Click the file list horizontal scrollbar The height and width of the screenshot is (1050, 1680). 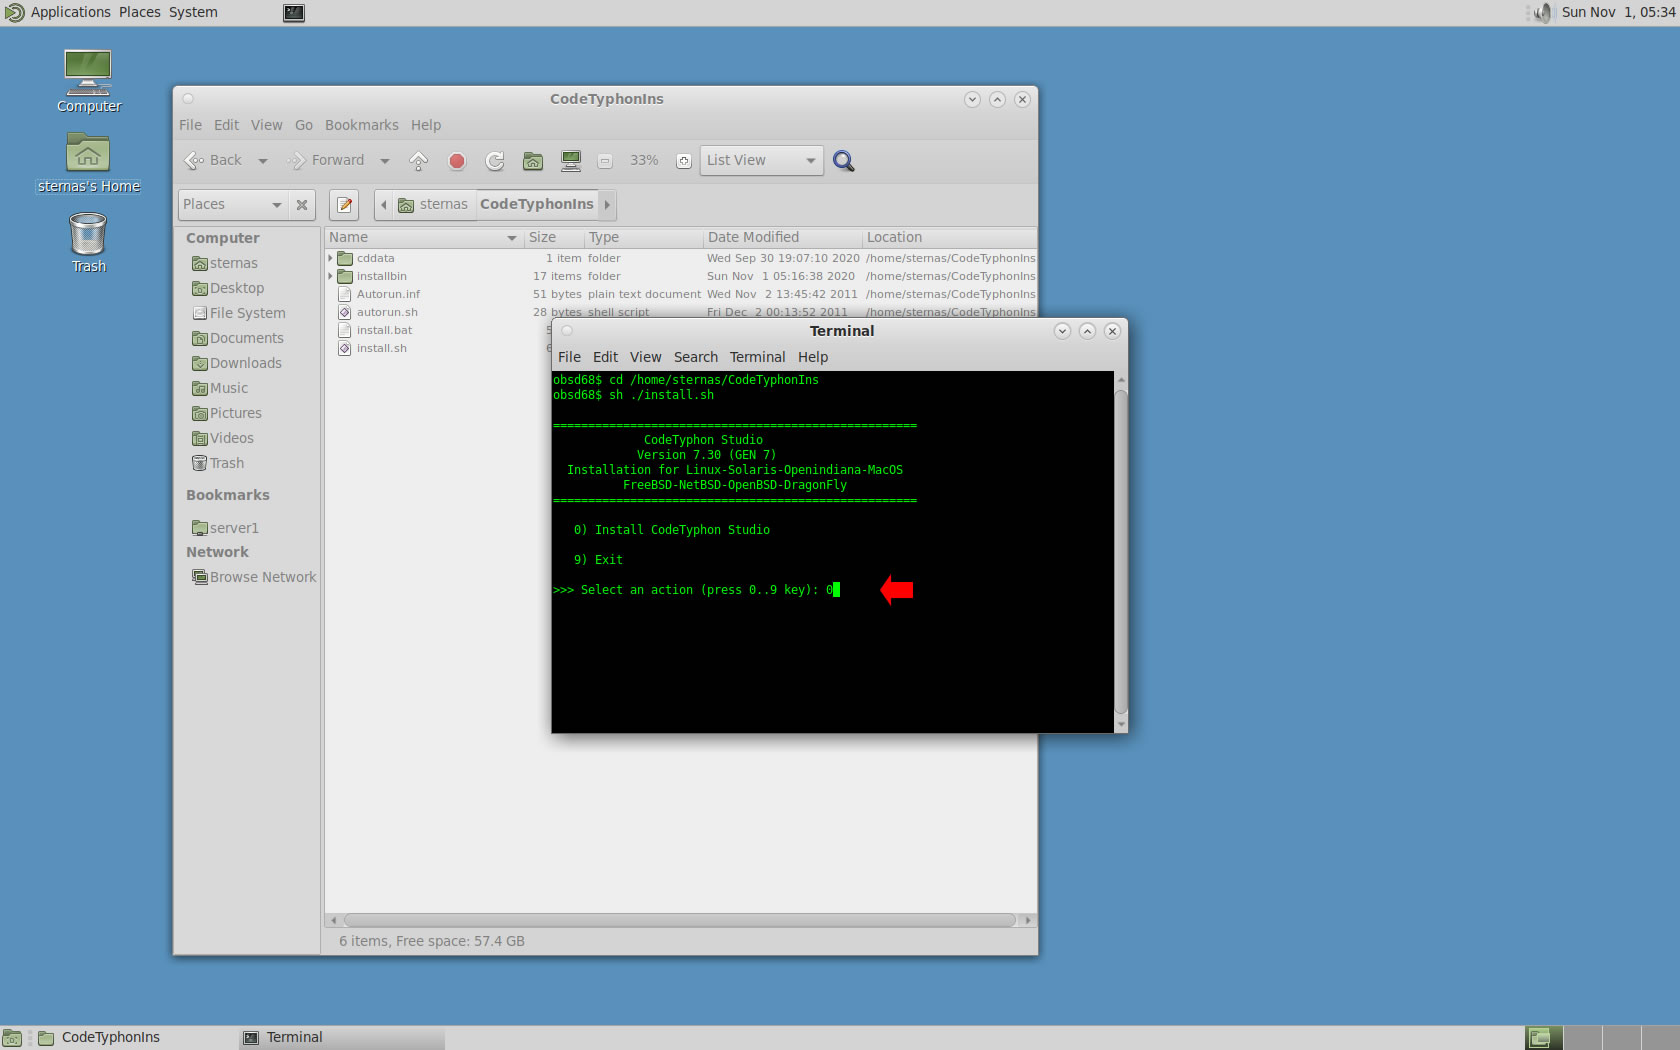coord(680,920)
